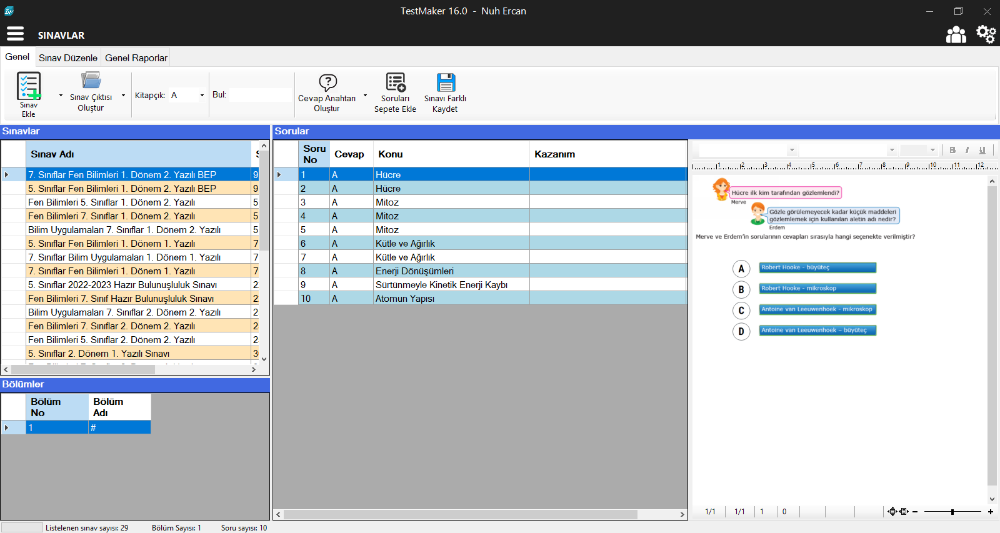Click the Sınav Çıktısı Oluştur folder icon
Image resolution: width=1000 pixels, height=533 pixels.
click(91, 81)
